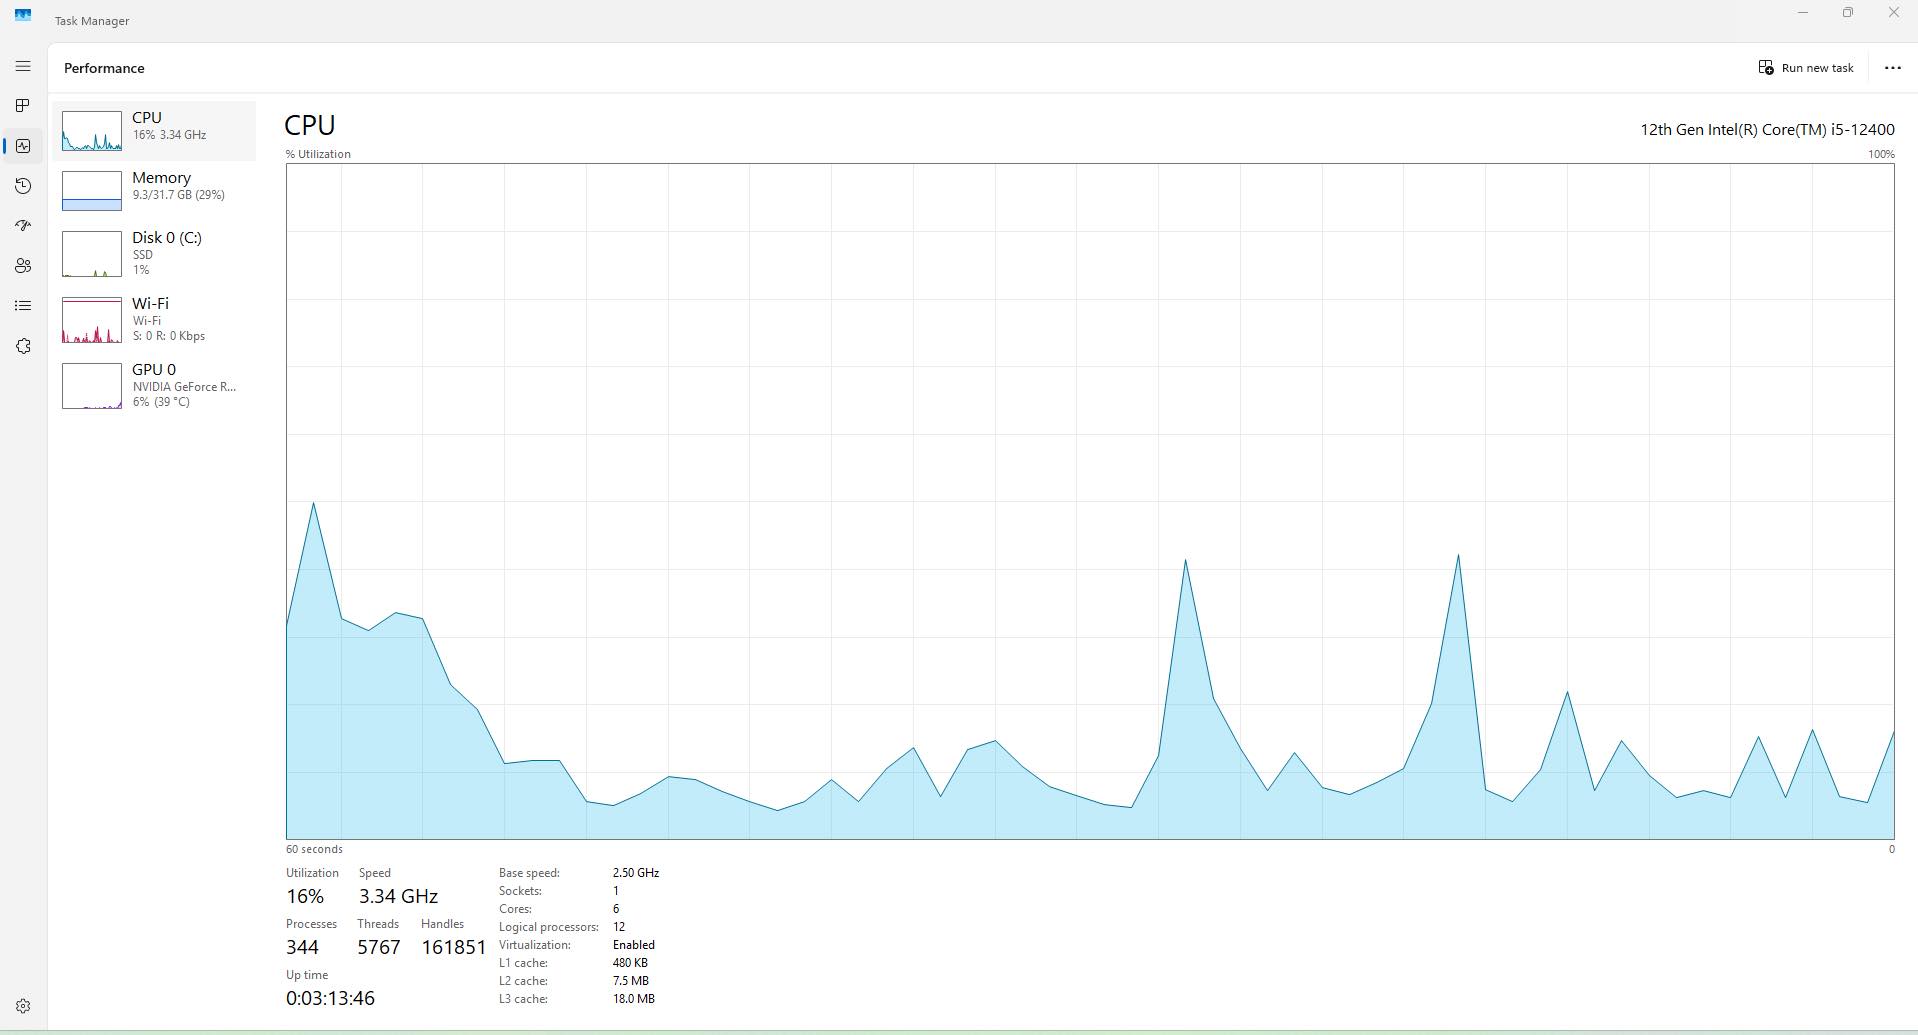This screenshot has width=1918, height=1035.
Task: Open the Details page icon
Action: coord(23,306)
